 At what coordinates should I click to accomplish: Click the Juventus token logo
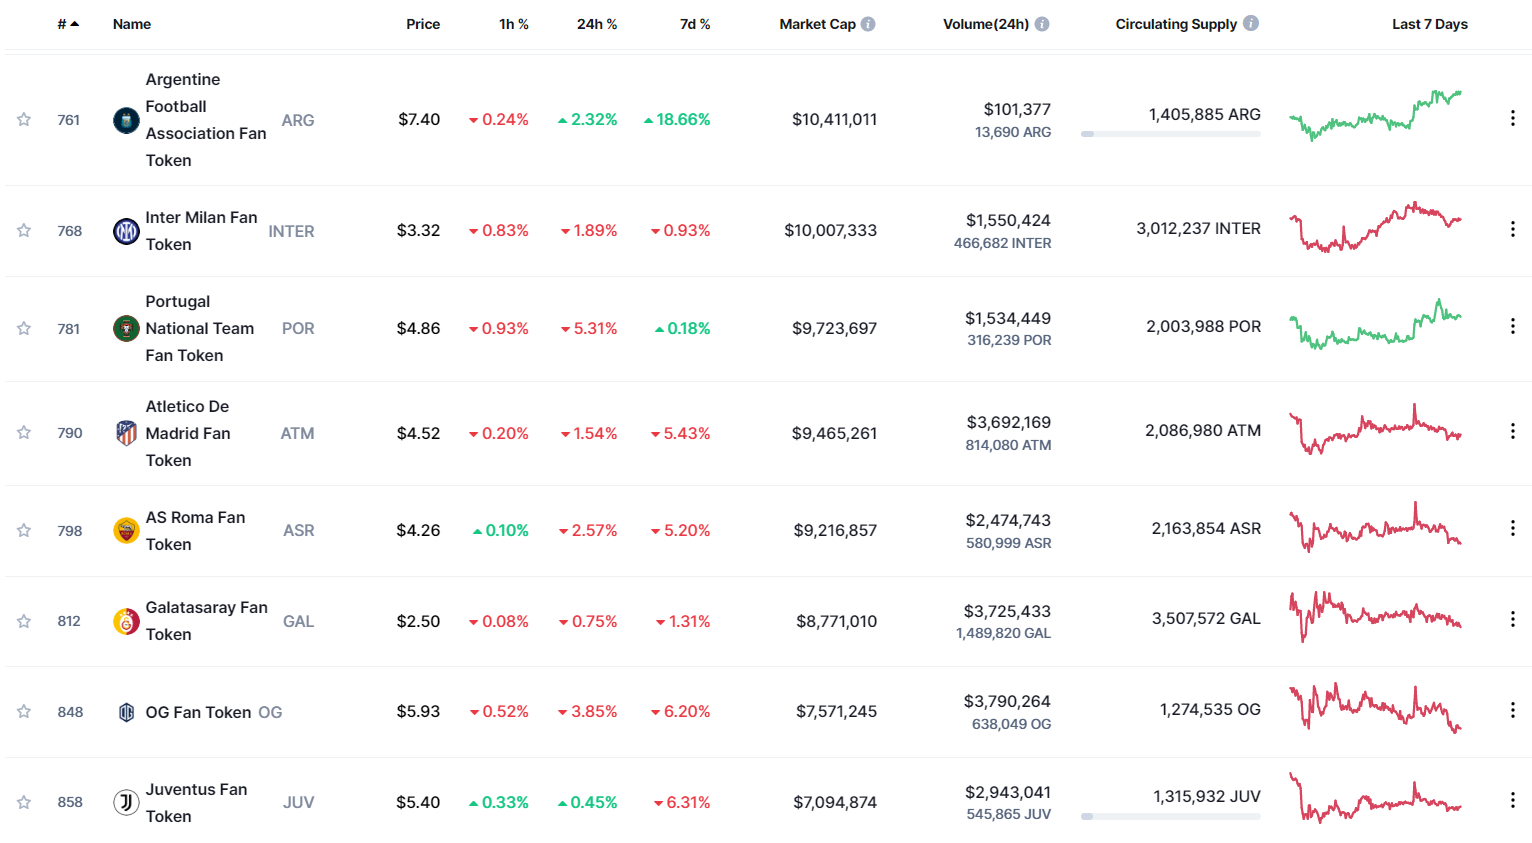click(x=126, y=803)
